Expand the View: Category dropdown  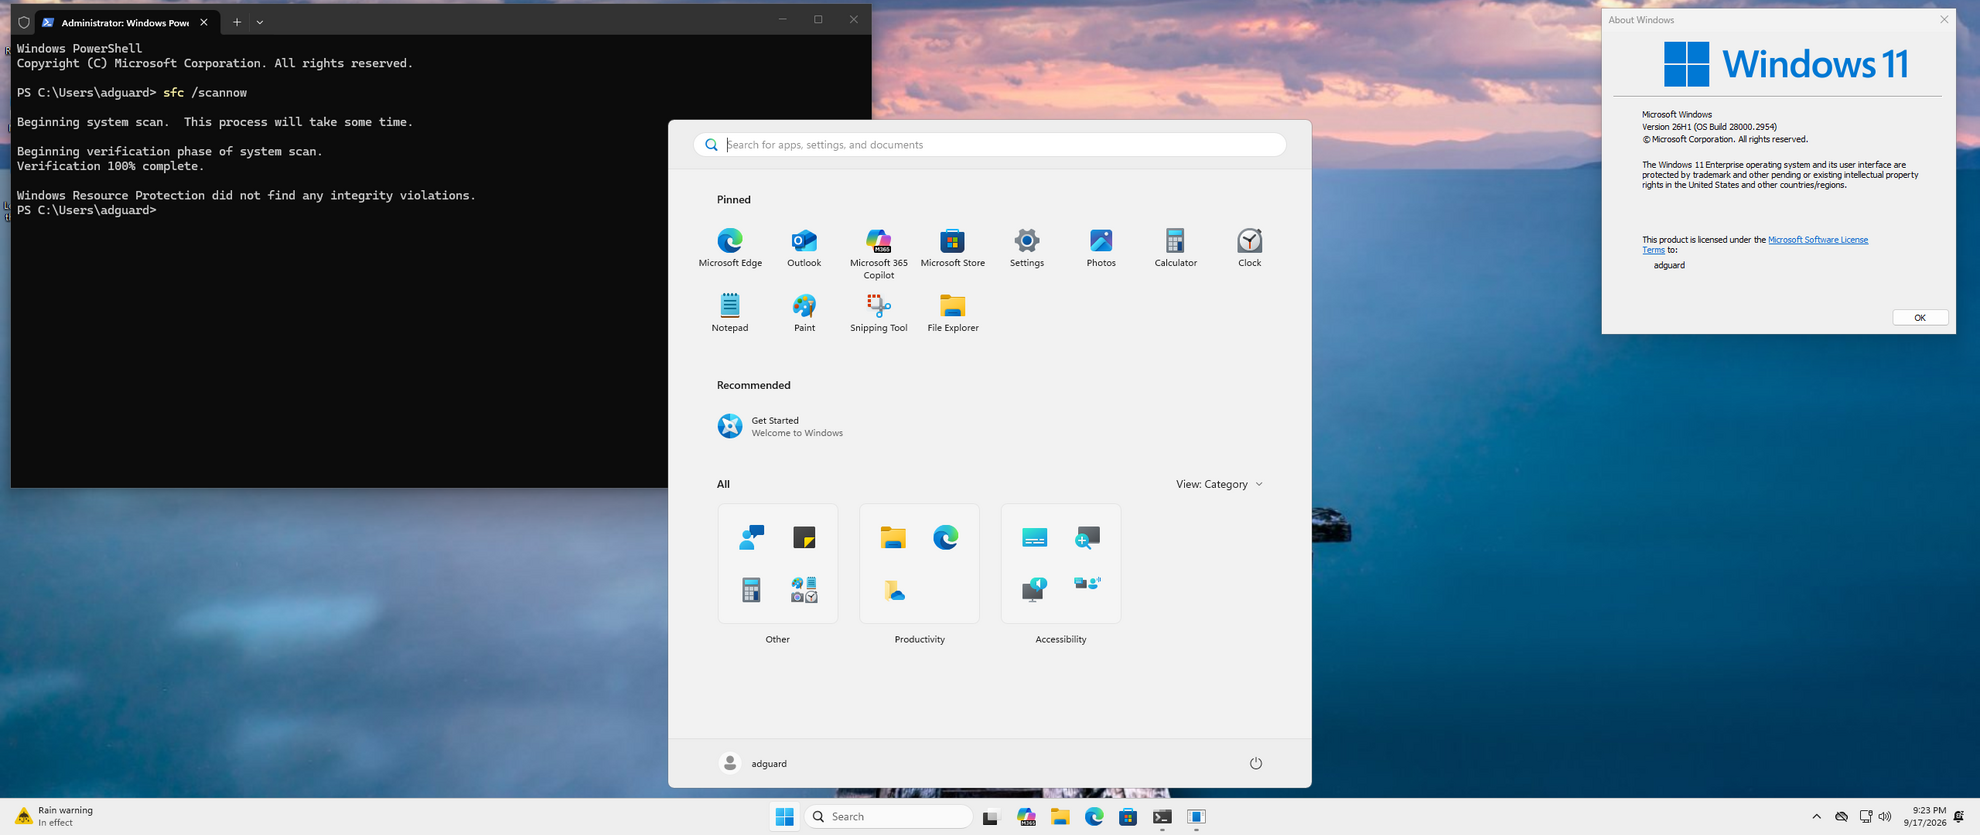pos(1219,484)
